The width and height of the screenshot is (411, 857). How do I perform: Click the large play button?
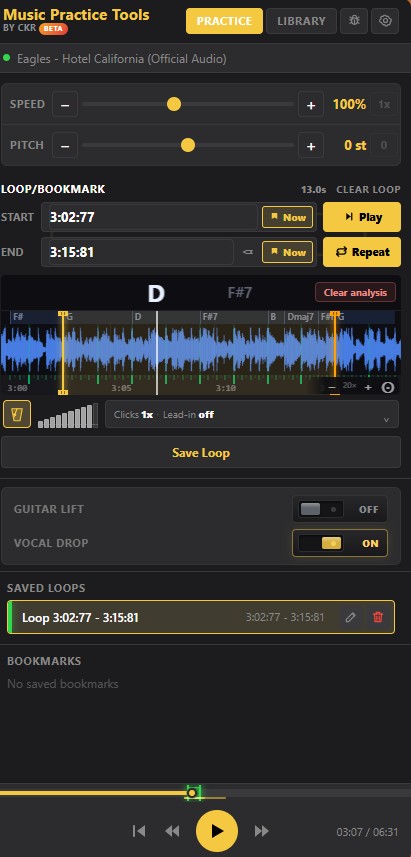click(217, 831)
